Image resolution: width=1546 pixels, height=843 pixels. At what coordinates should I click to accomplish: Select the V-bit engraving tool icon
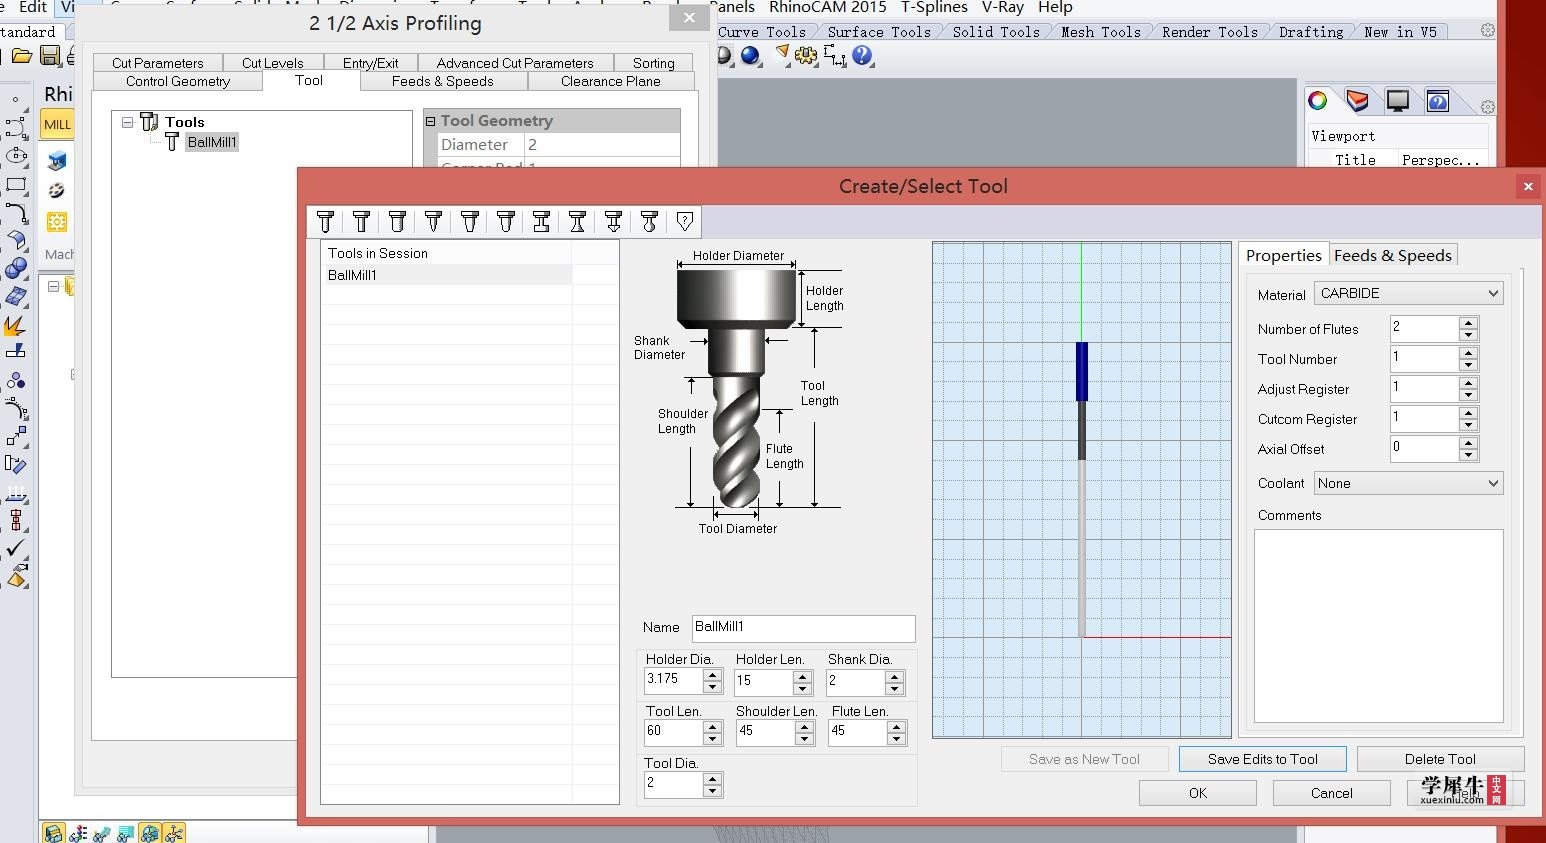pos(433,222)
